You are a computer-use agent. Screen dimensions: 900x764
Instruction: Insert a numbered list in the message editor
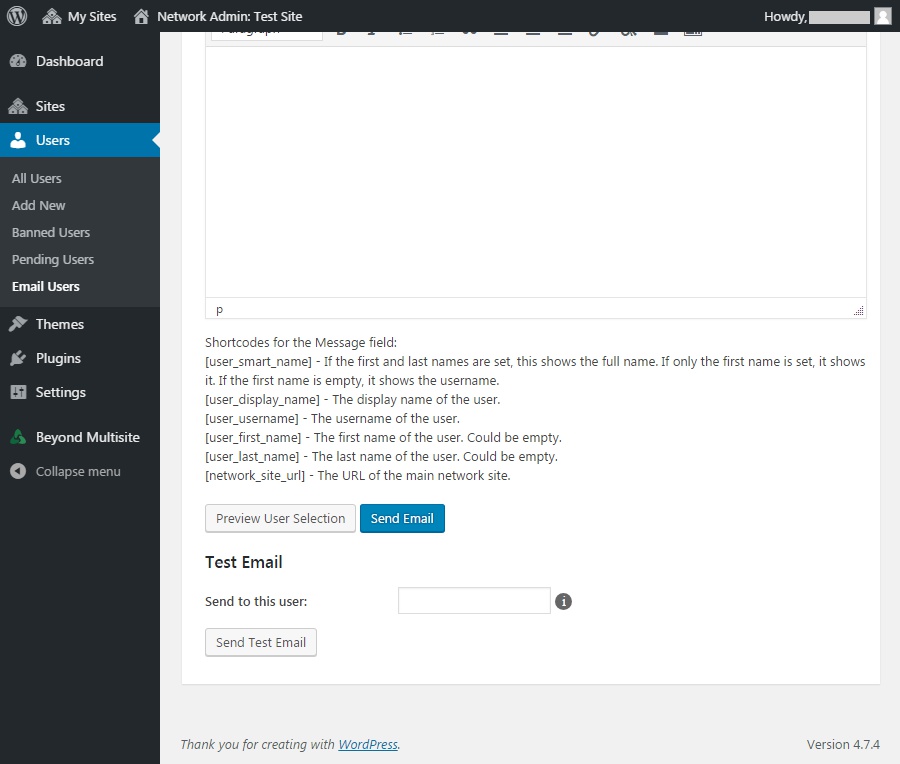tap(437, 30)
